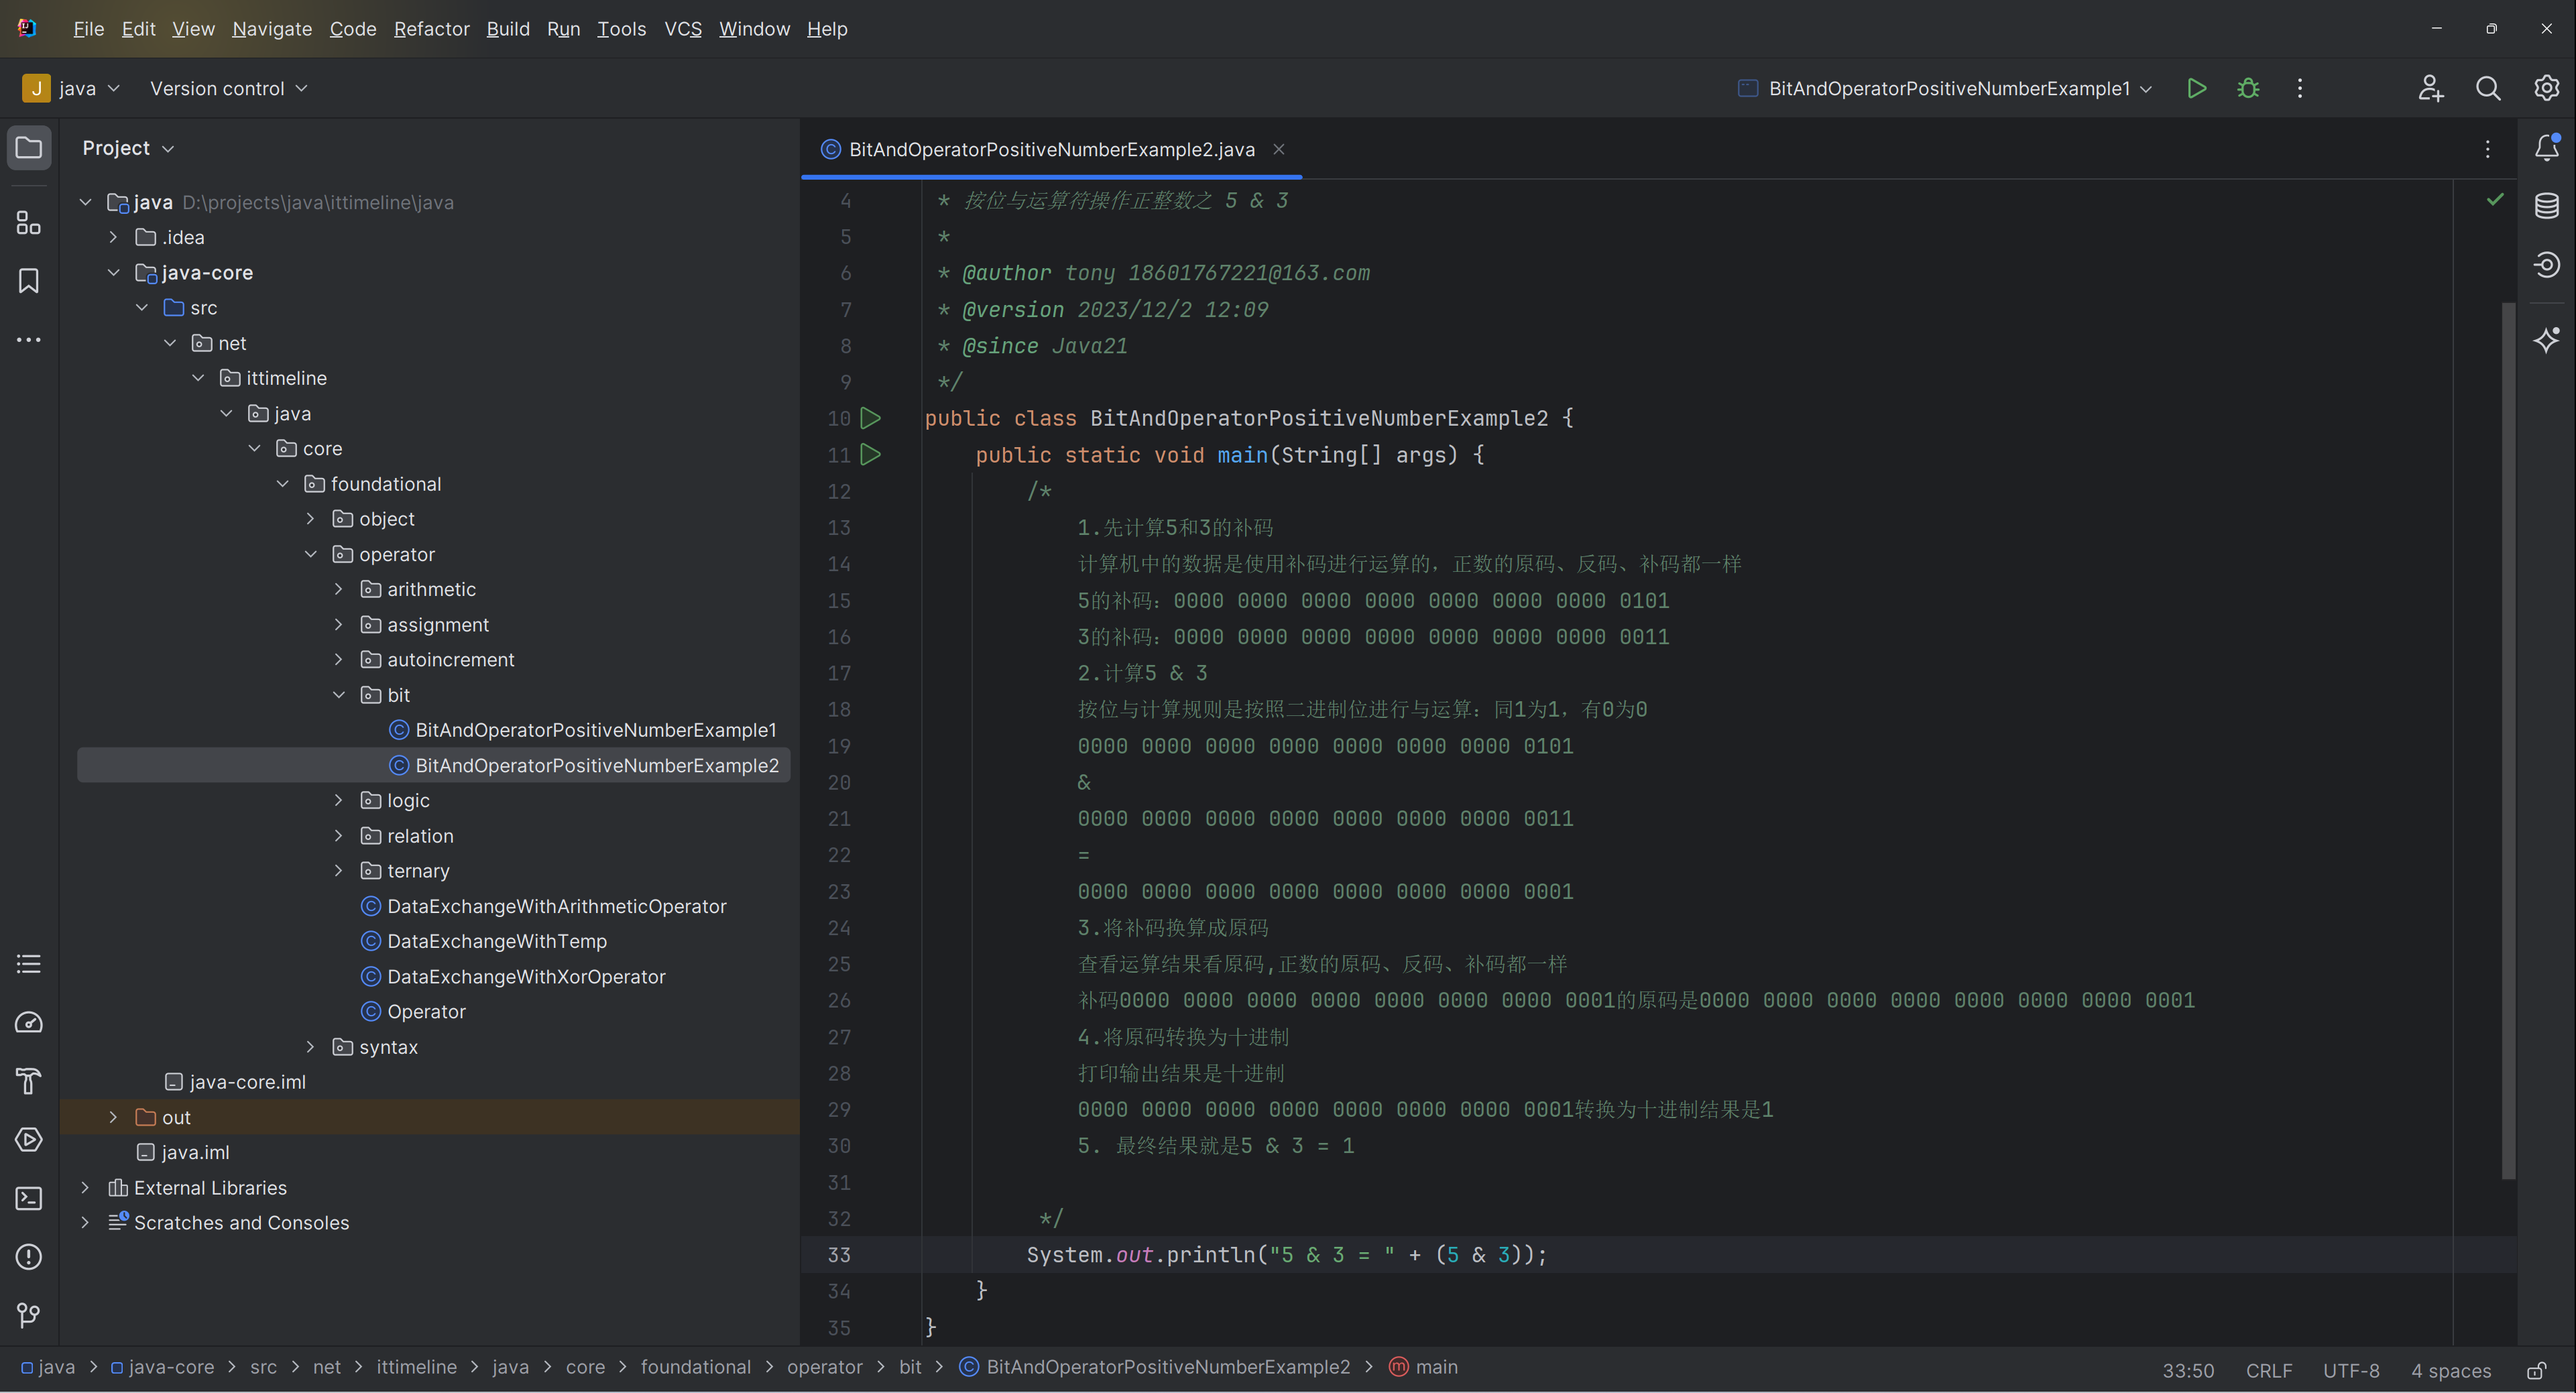
Task: Open run configuration selector dropdown
Action: point(1945,88)
